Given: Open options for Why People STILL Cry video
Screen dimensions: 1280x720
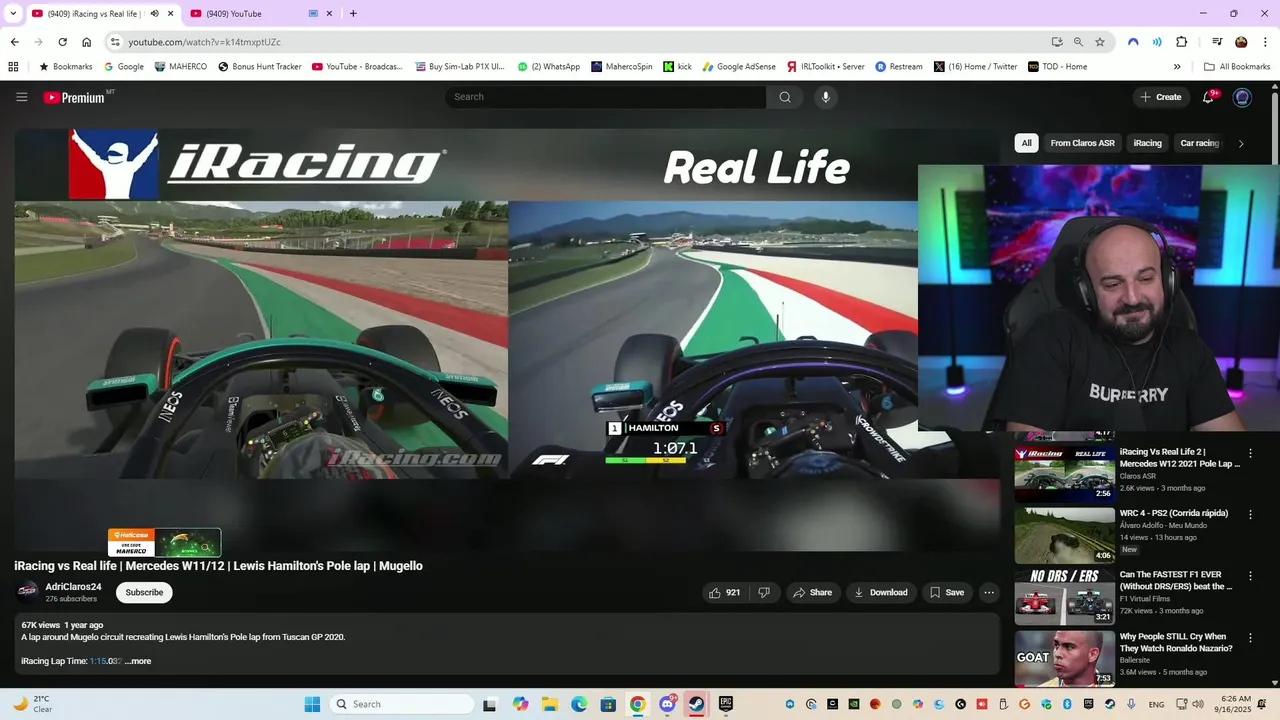Looking at the screenshot, I should pos(1250,637).
